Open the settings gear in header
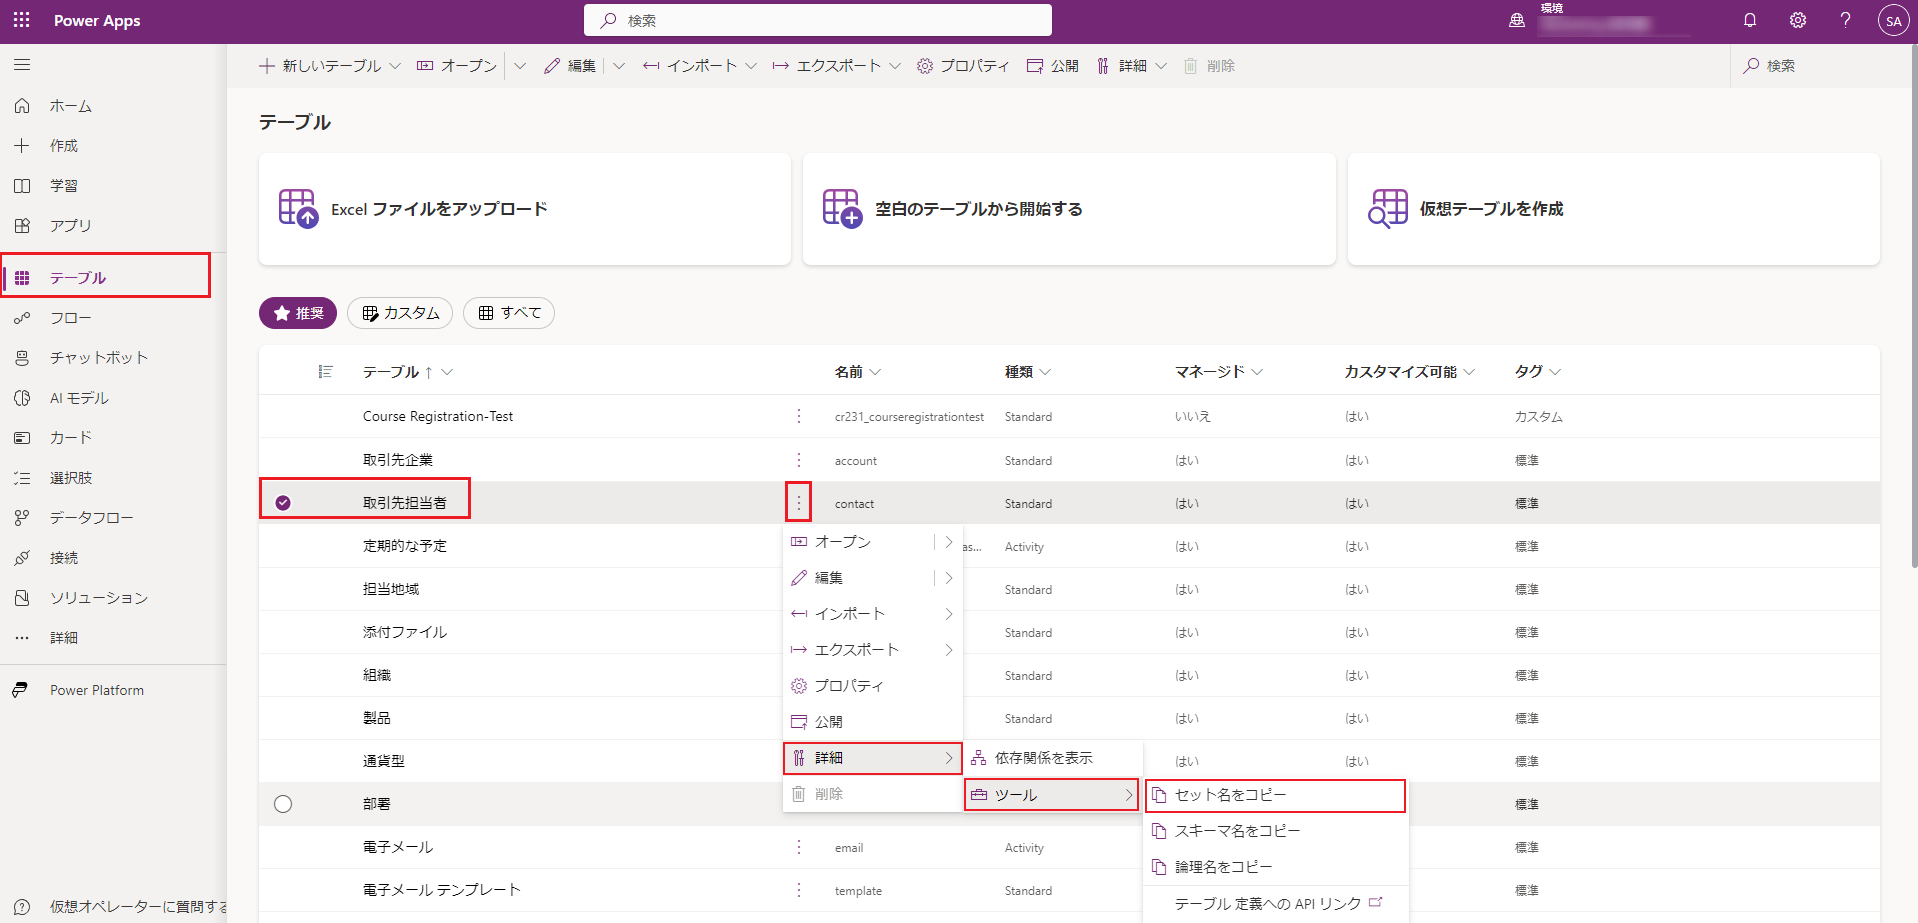1918x923 pixels. tap(1798, 20)
